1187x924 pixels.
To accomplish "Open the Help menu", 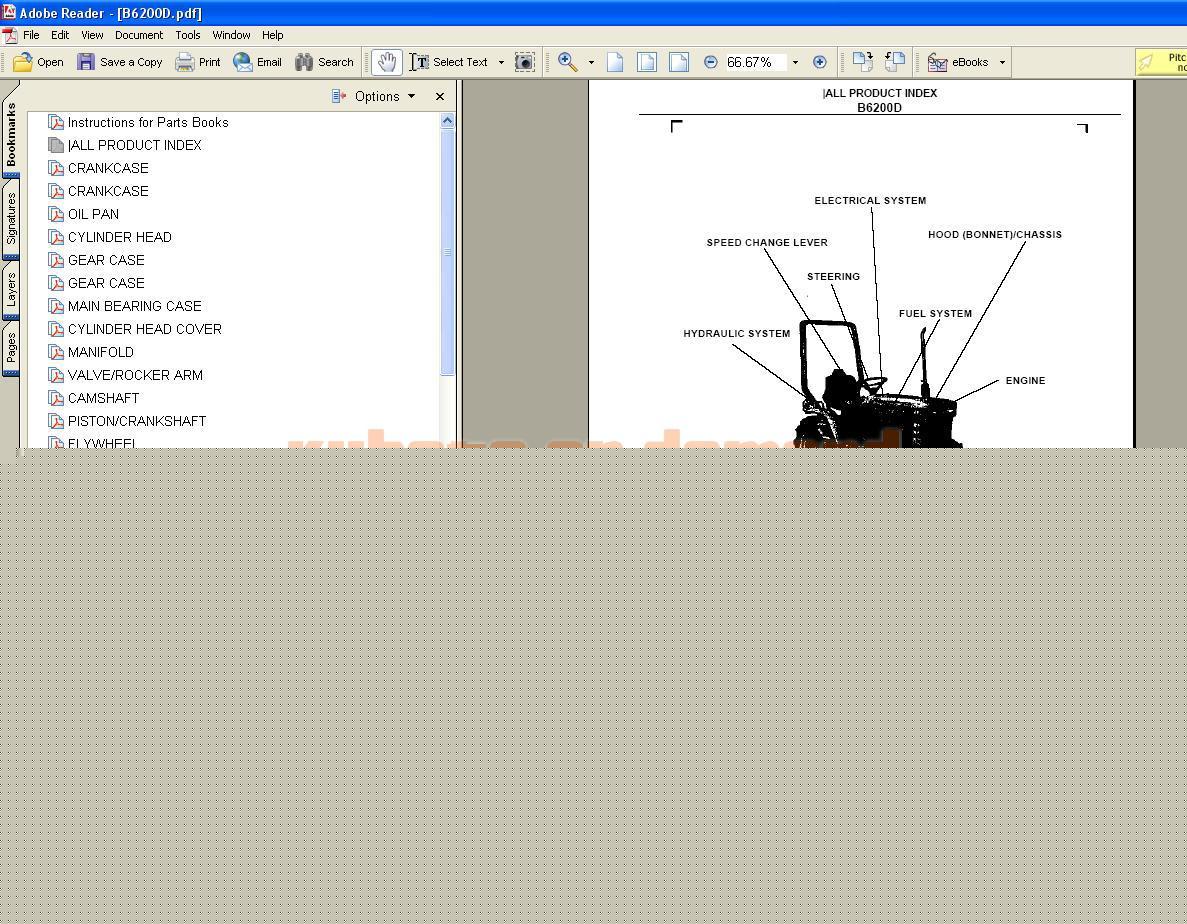I will [273, 35].
